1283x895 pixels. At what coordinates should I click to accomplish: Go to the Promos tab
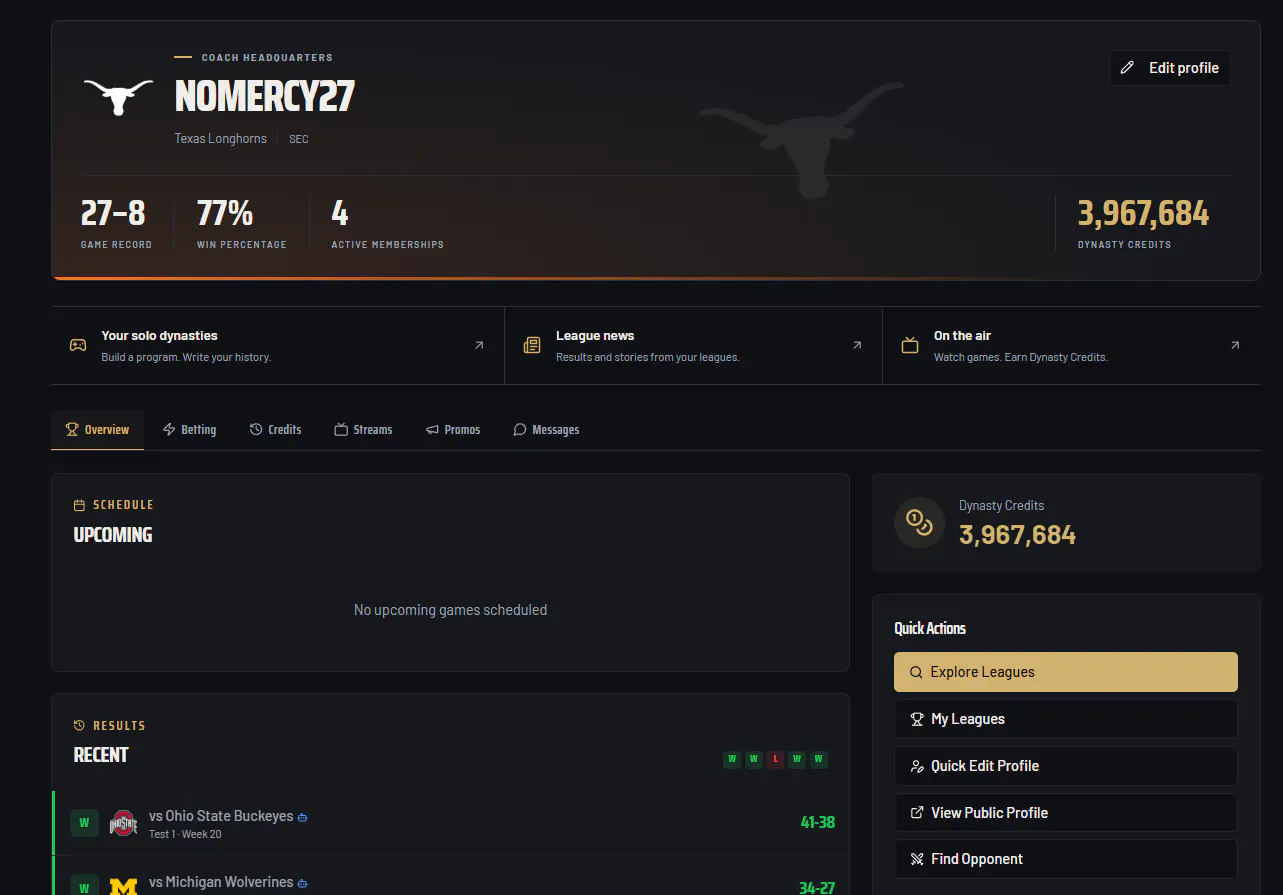(452, 430)
